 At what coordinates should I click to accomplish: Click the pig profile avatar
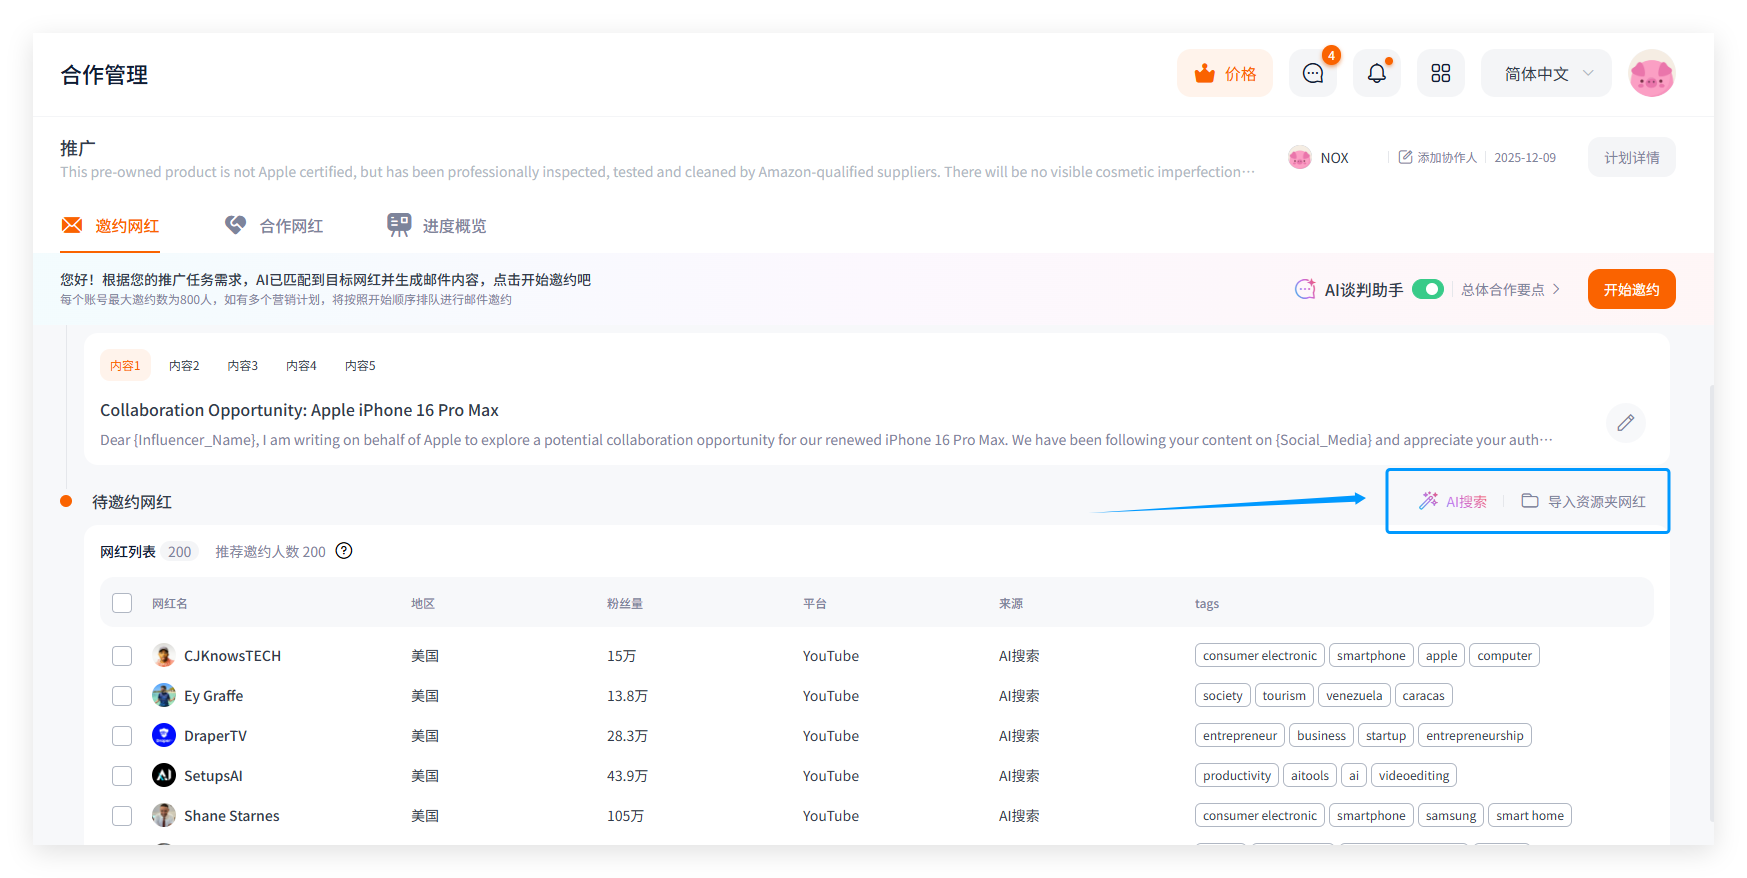(1651, 74)
